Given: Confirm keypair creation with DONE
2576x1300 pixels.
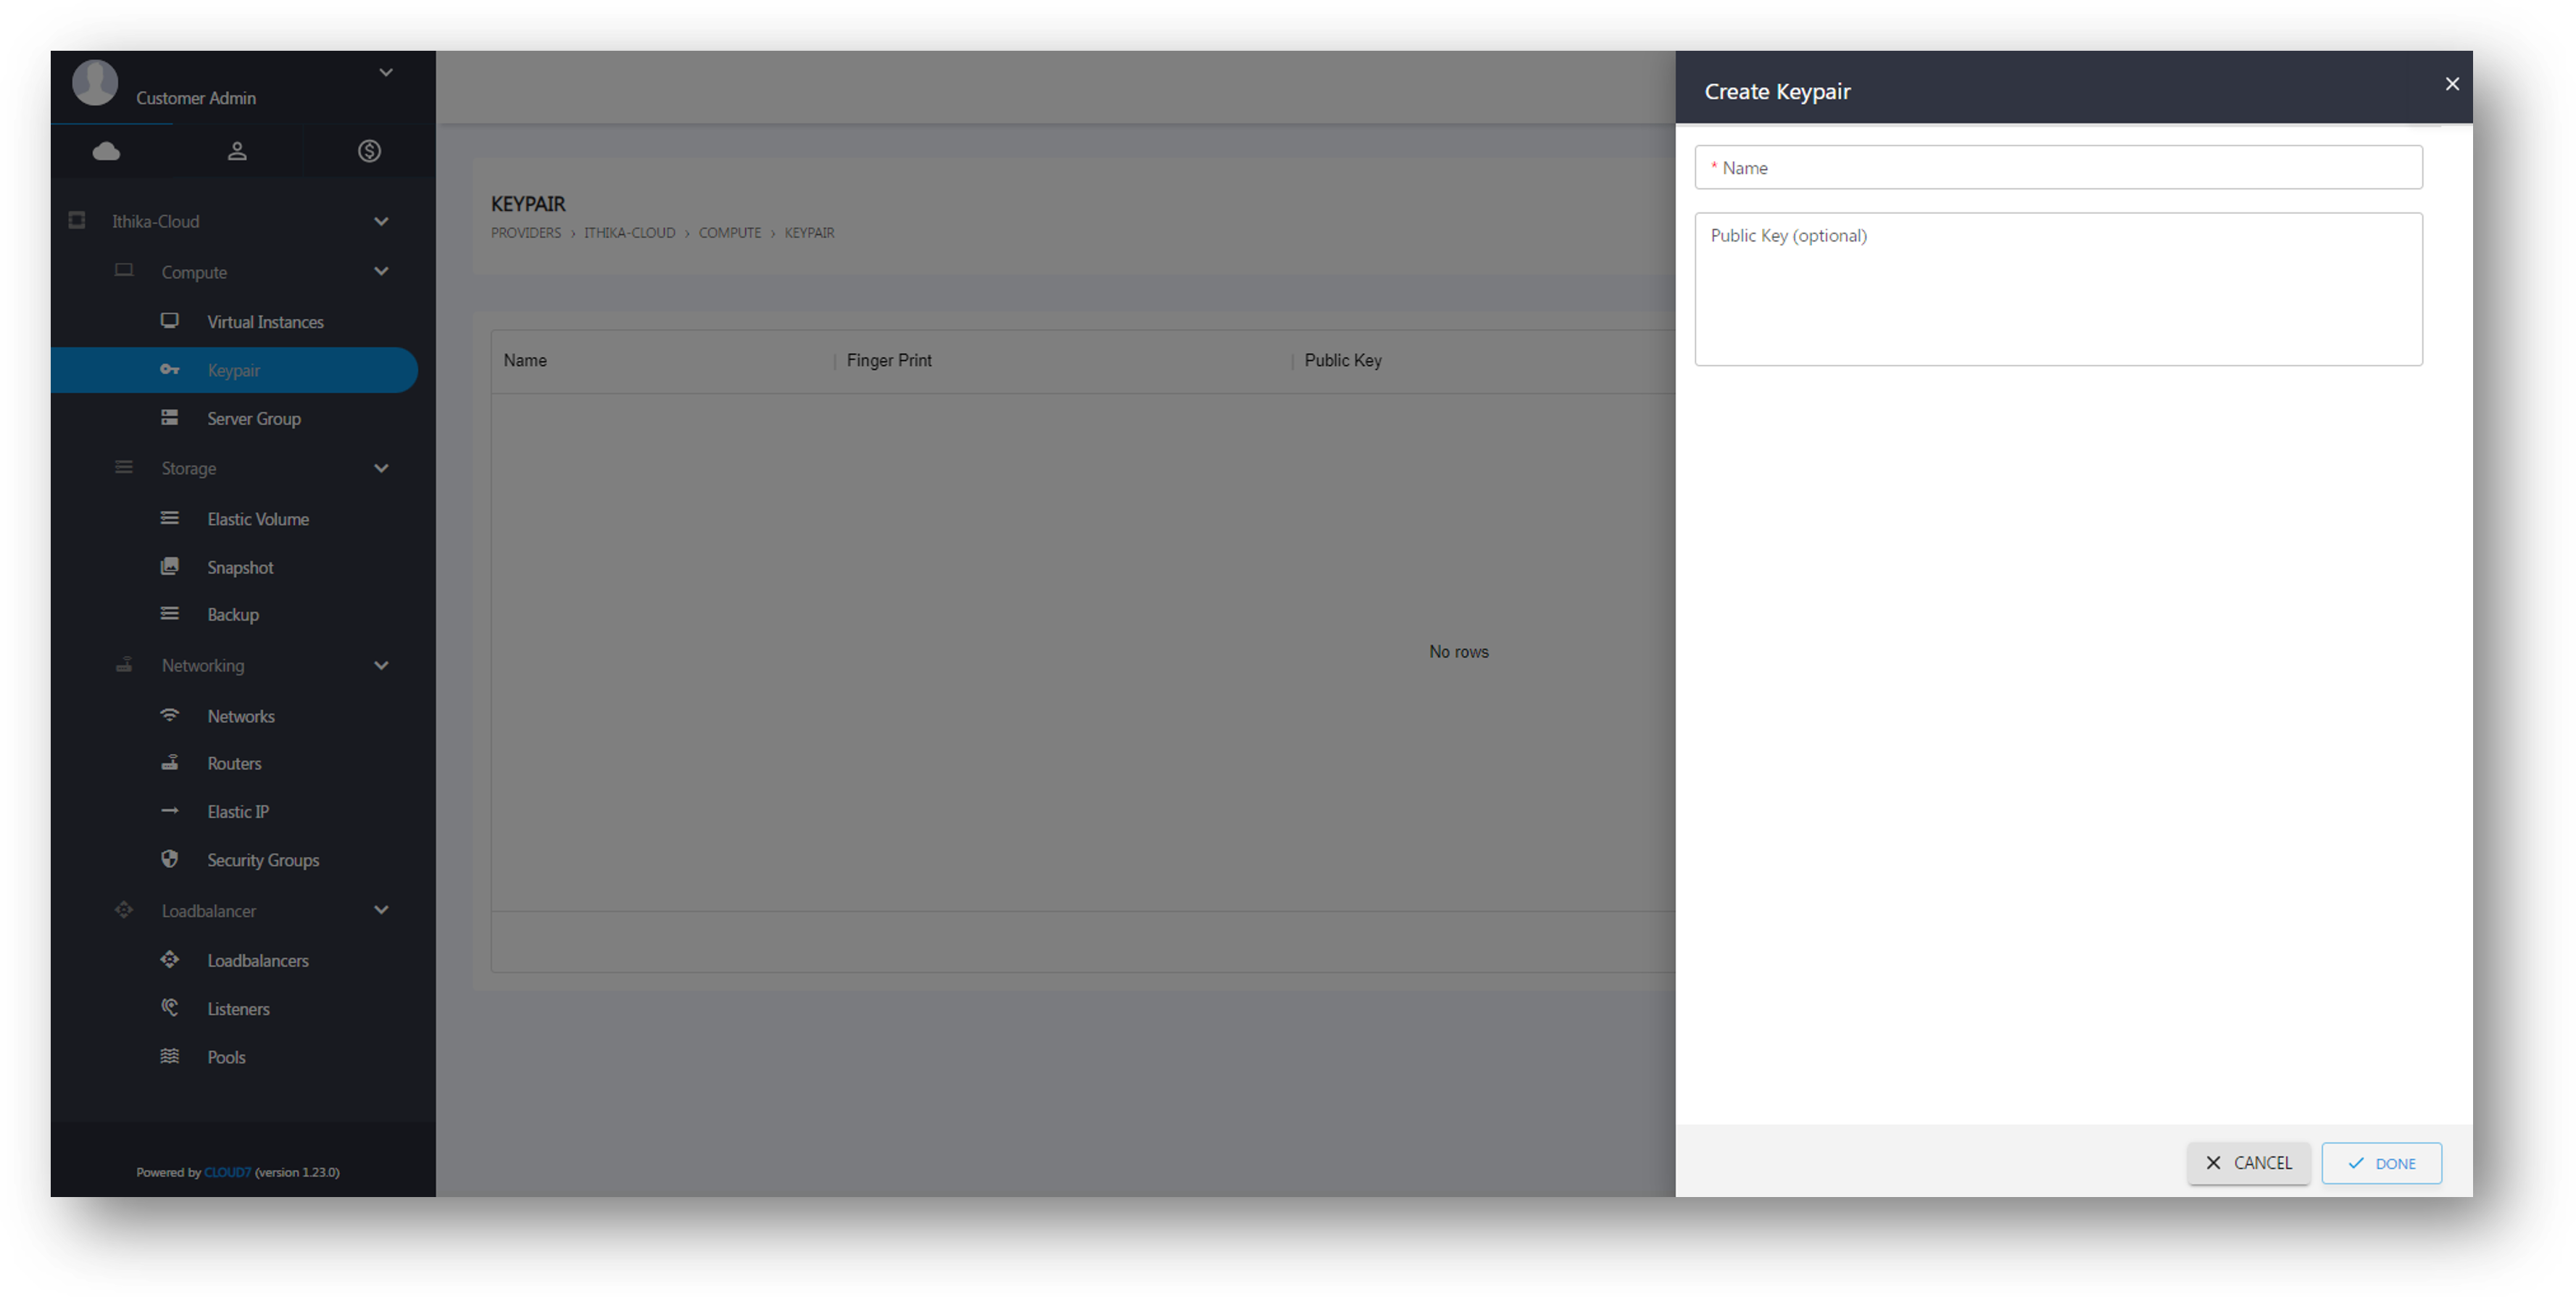Looking at the screenshot, I should (2382, 1163).
